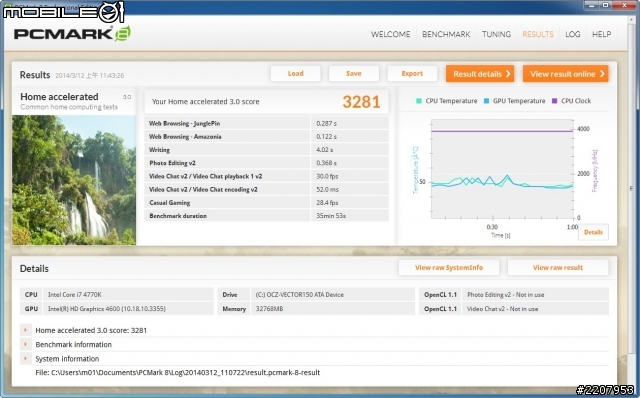Click chart Details button

[593, 232]
